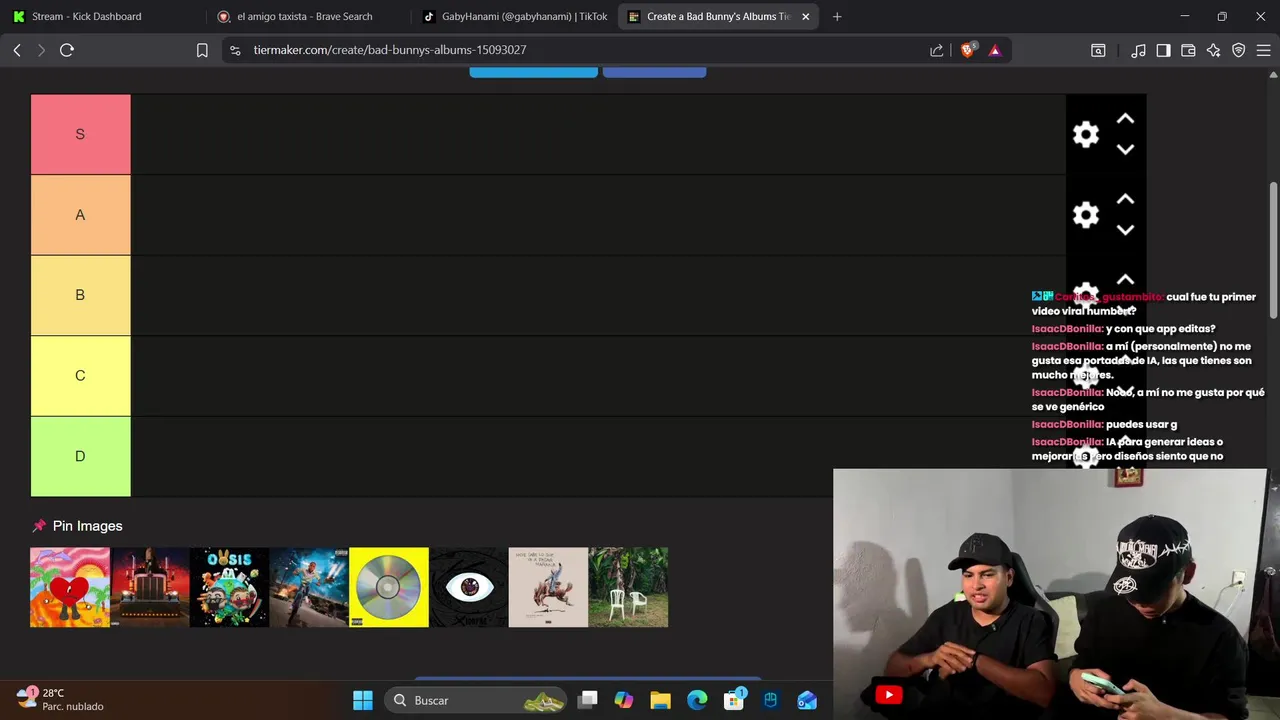Pick the eye album cover thumbnail
Screen dimensions: 1280x720
(469, 587)
